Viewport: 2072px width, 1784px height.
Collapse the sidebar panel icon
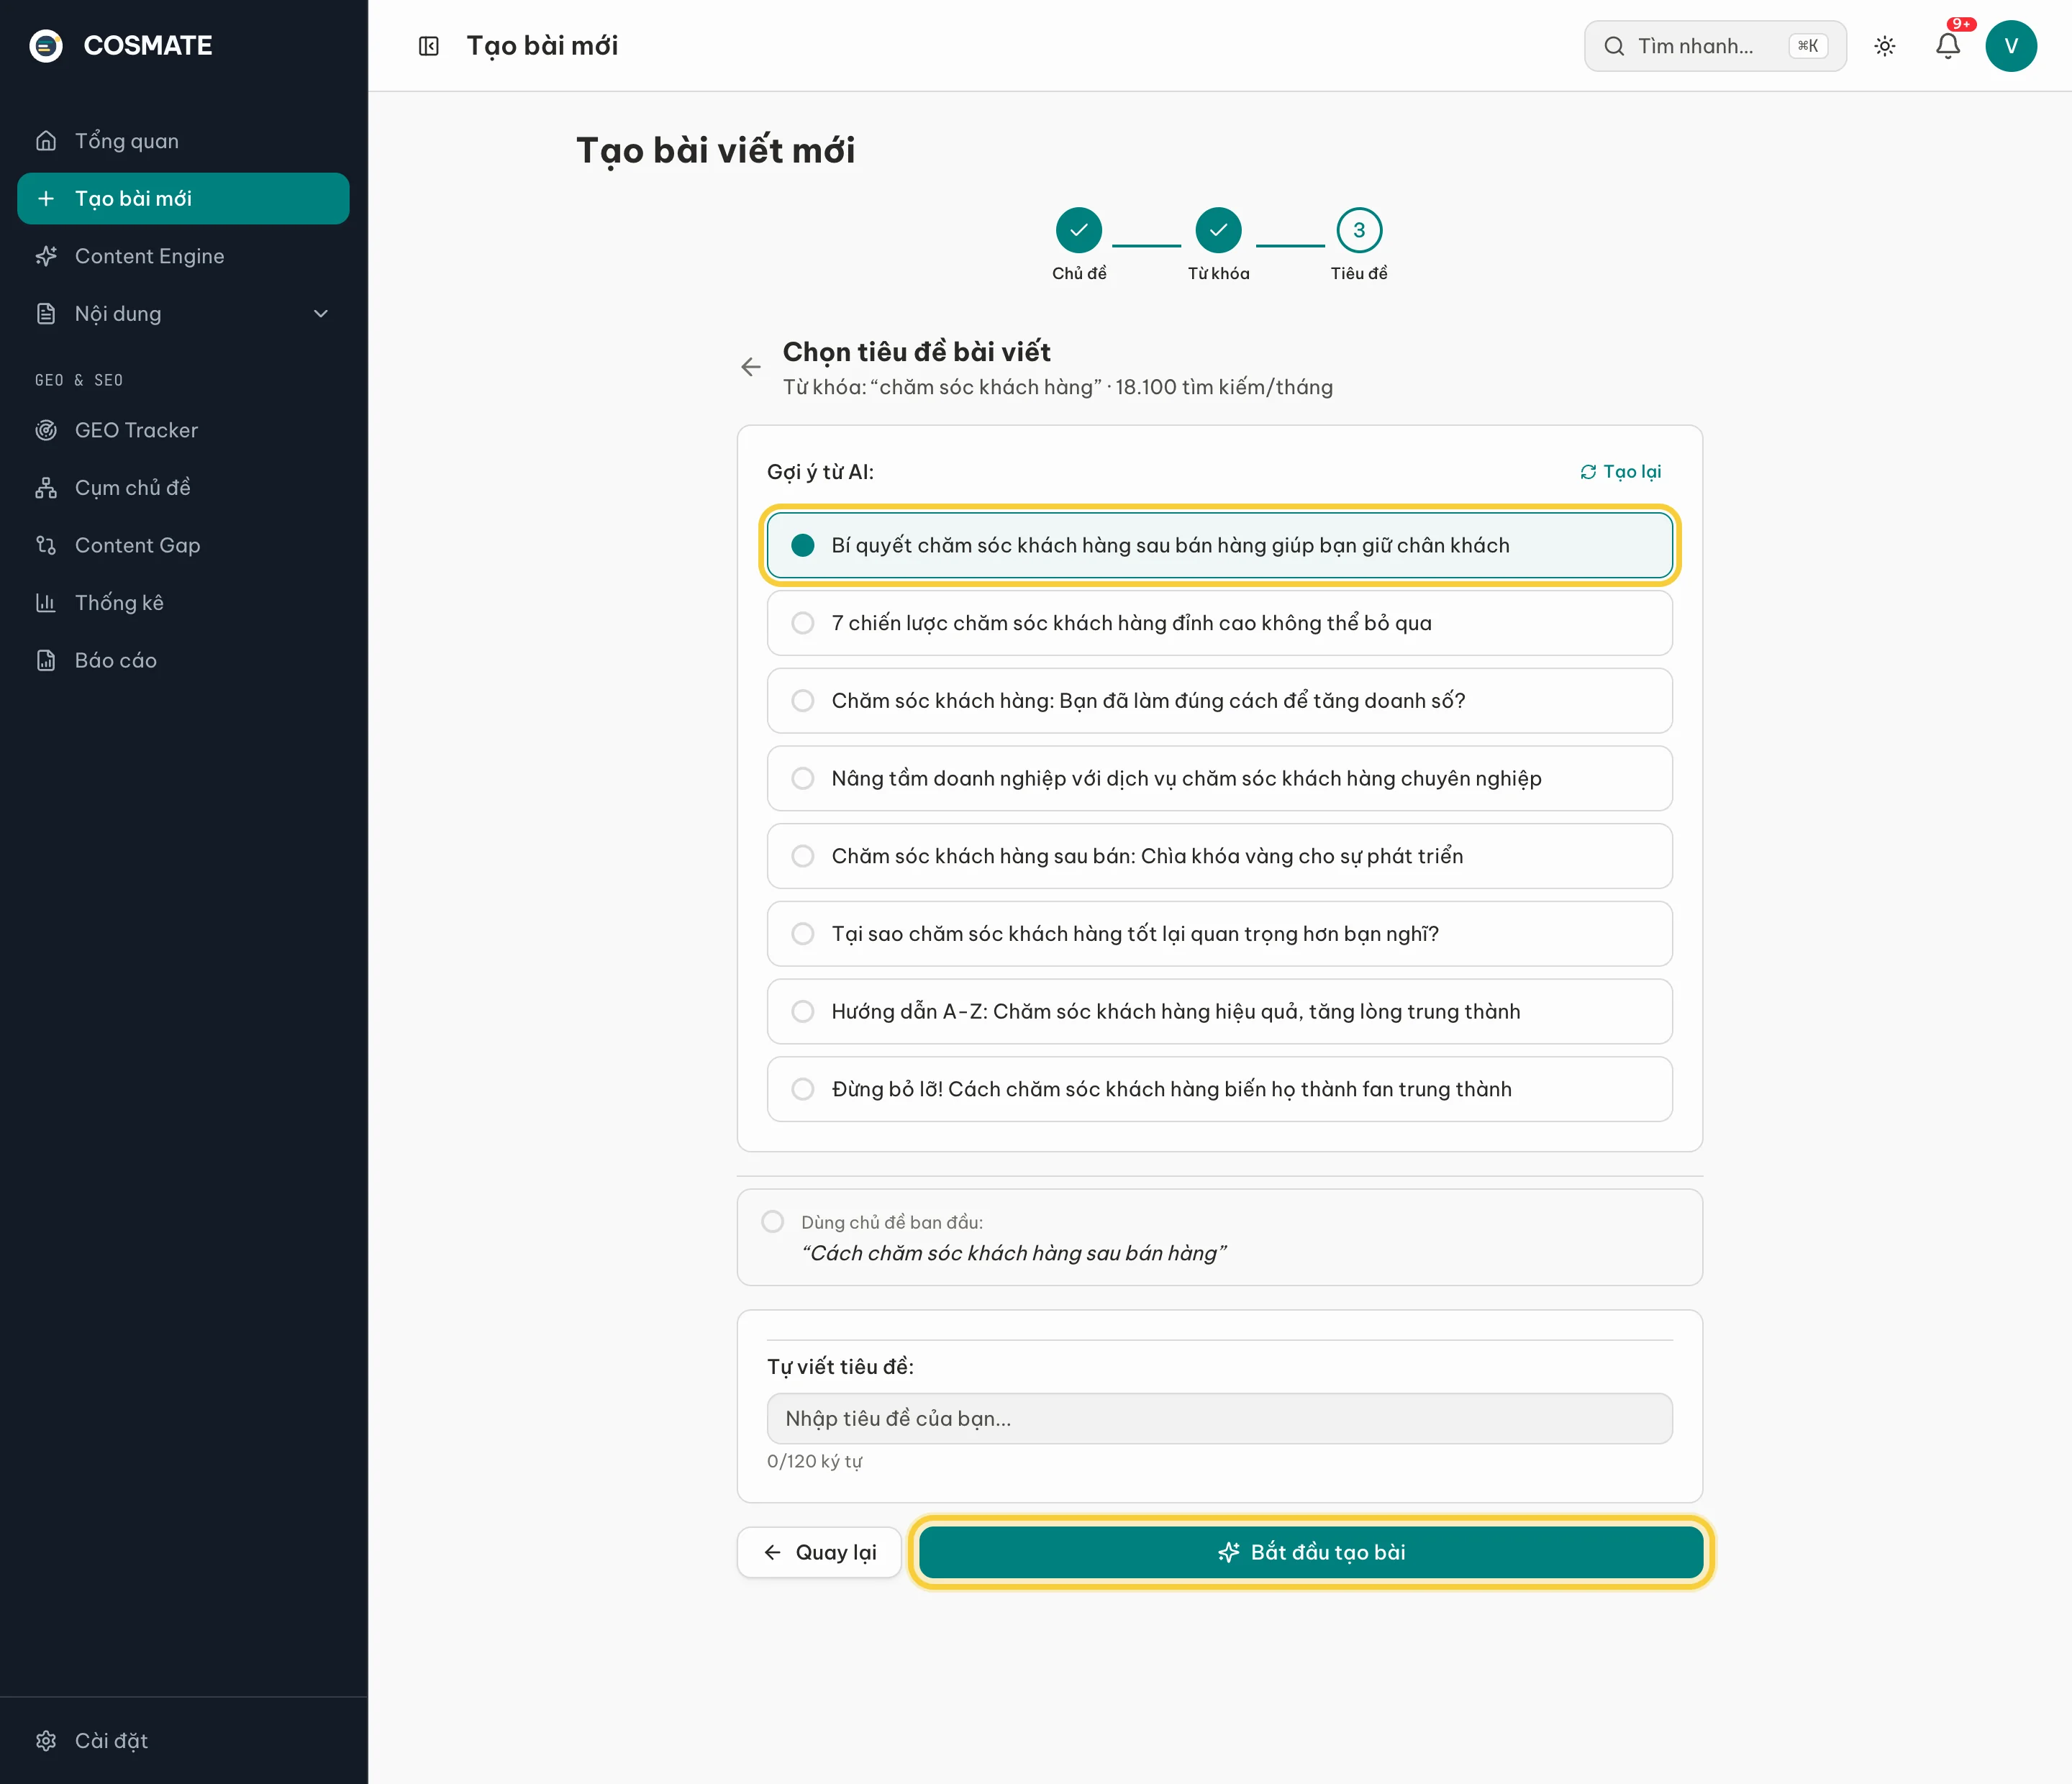pyautogui.click(x=429, y=46)
